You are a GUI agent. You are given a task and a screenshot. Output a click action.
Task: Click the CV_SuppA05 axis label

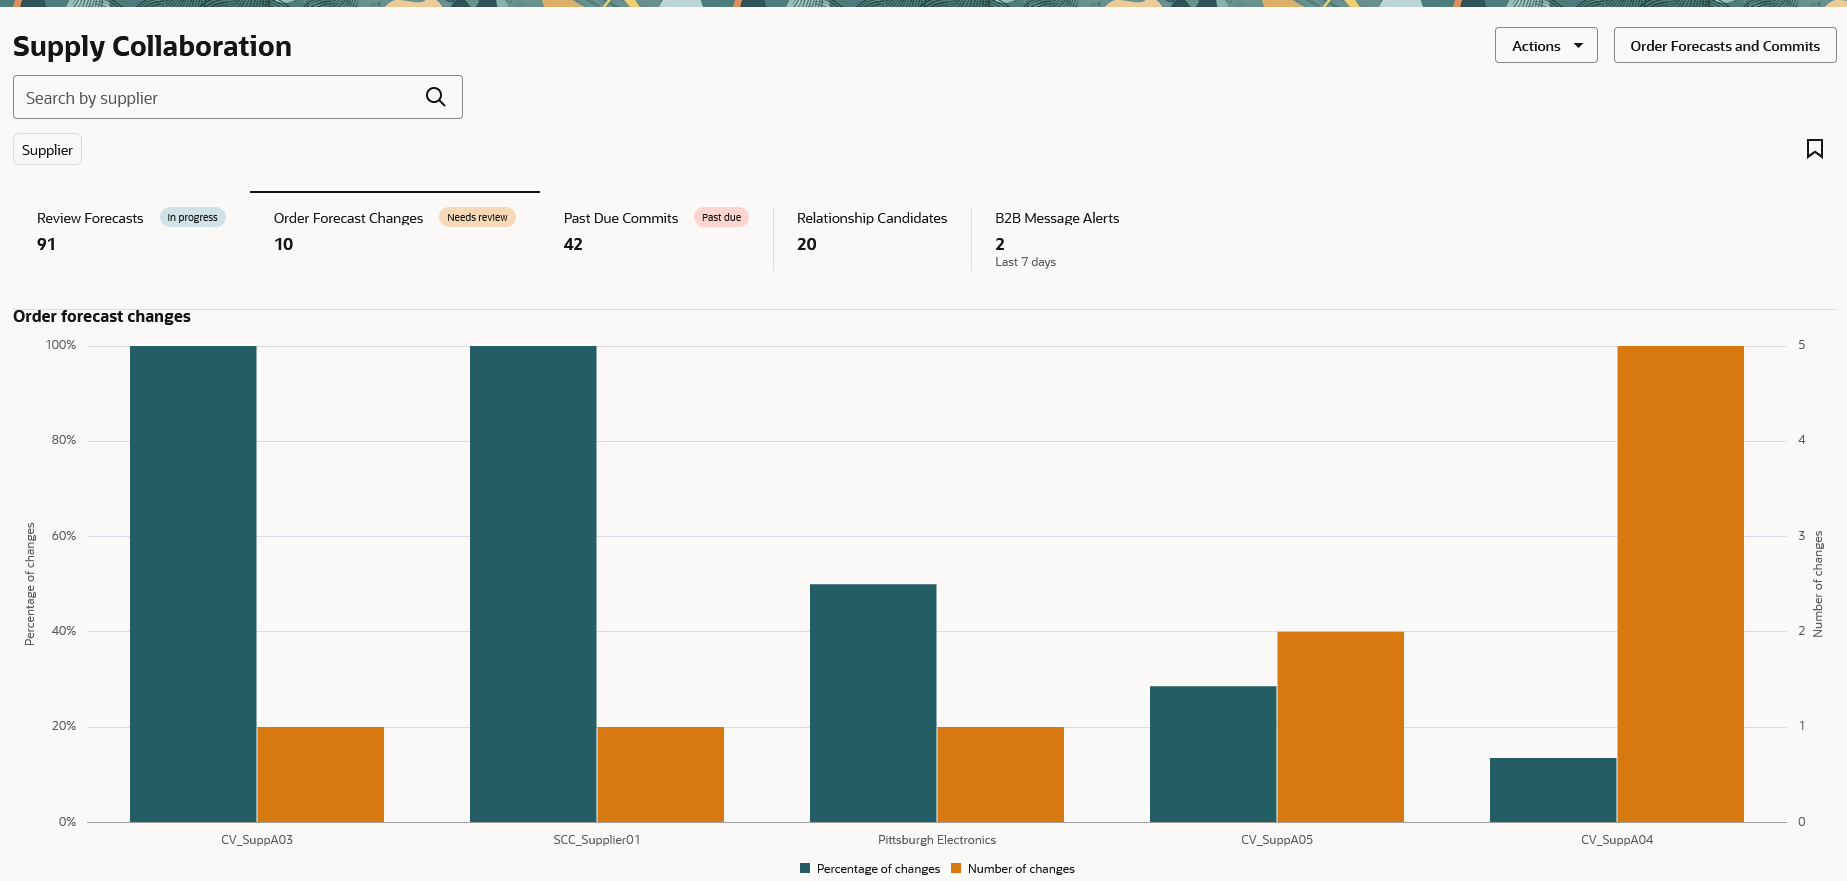(x=1277, y=840)
